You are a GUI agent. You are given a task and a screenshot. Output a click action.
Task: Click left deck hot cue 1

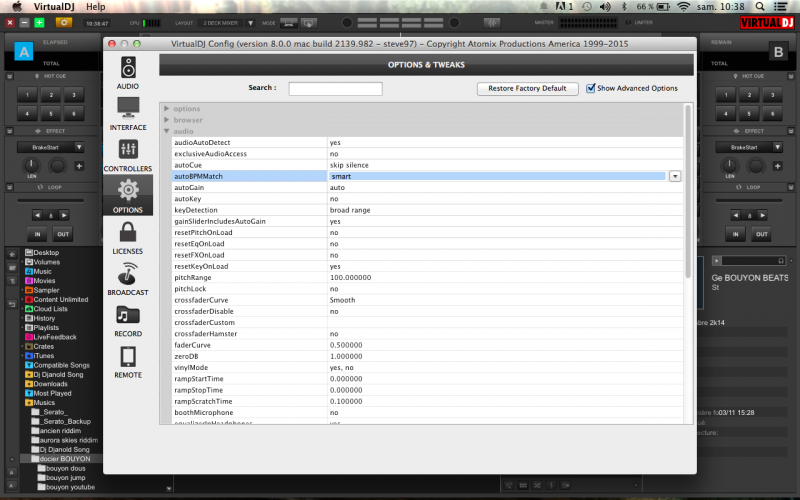[28, 95]
